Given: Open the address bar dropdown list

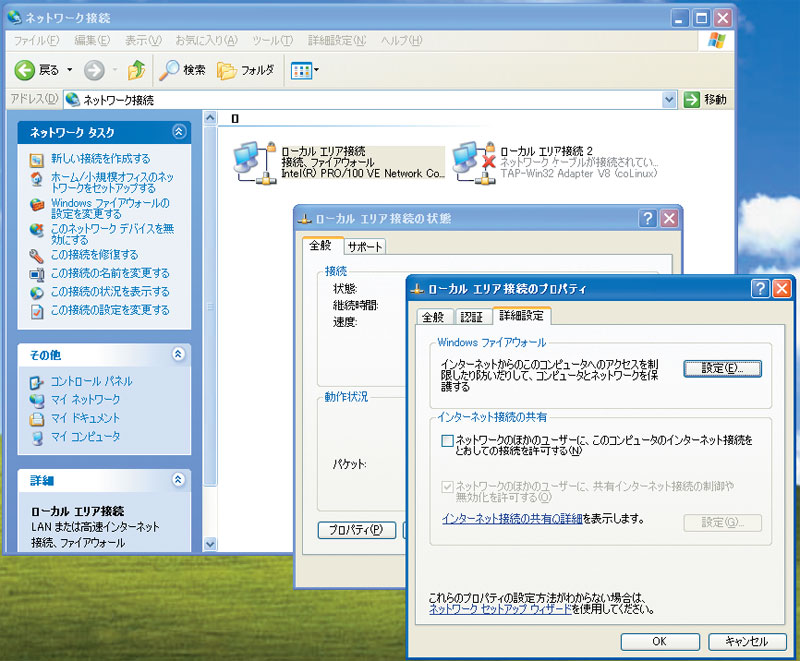Looking at the screenshot, I should 670,99.
